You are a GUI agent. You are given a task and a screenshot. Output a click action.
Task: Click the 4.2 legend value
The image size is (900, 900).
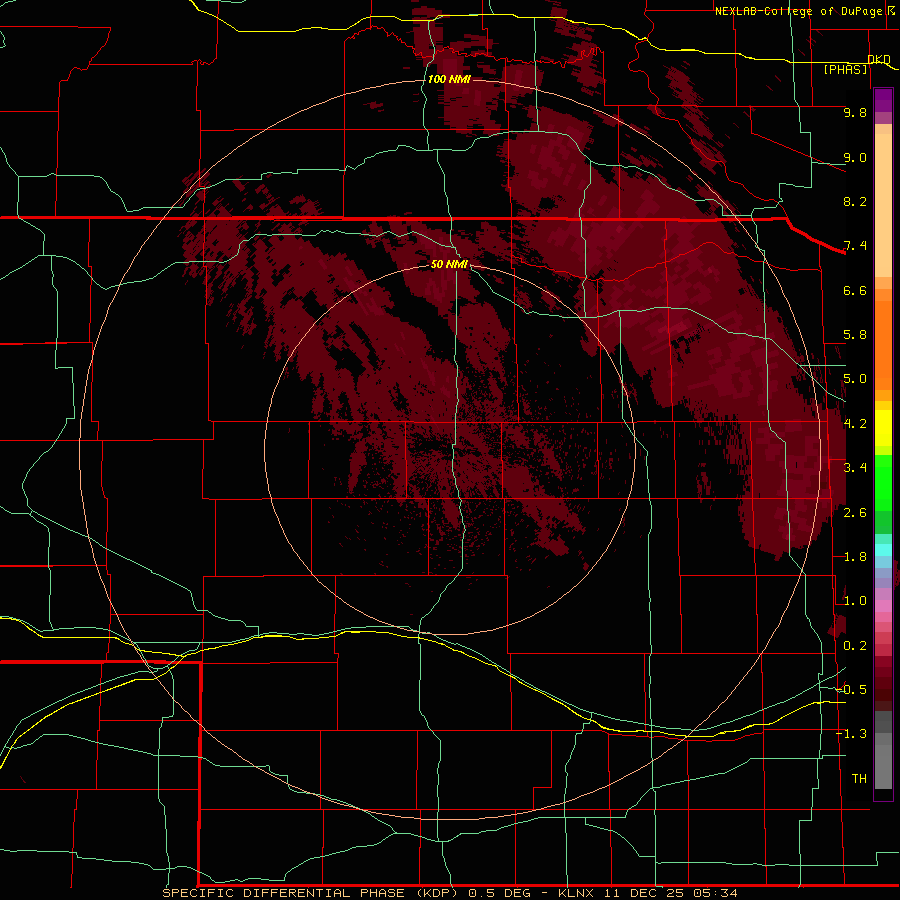coord(855,424)
